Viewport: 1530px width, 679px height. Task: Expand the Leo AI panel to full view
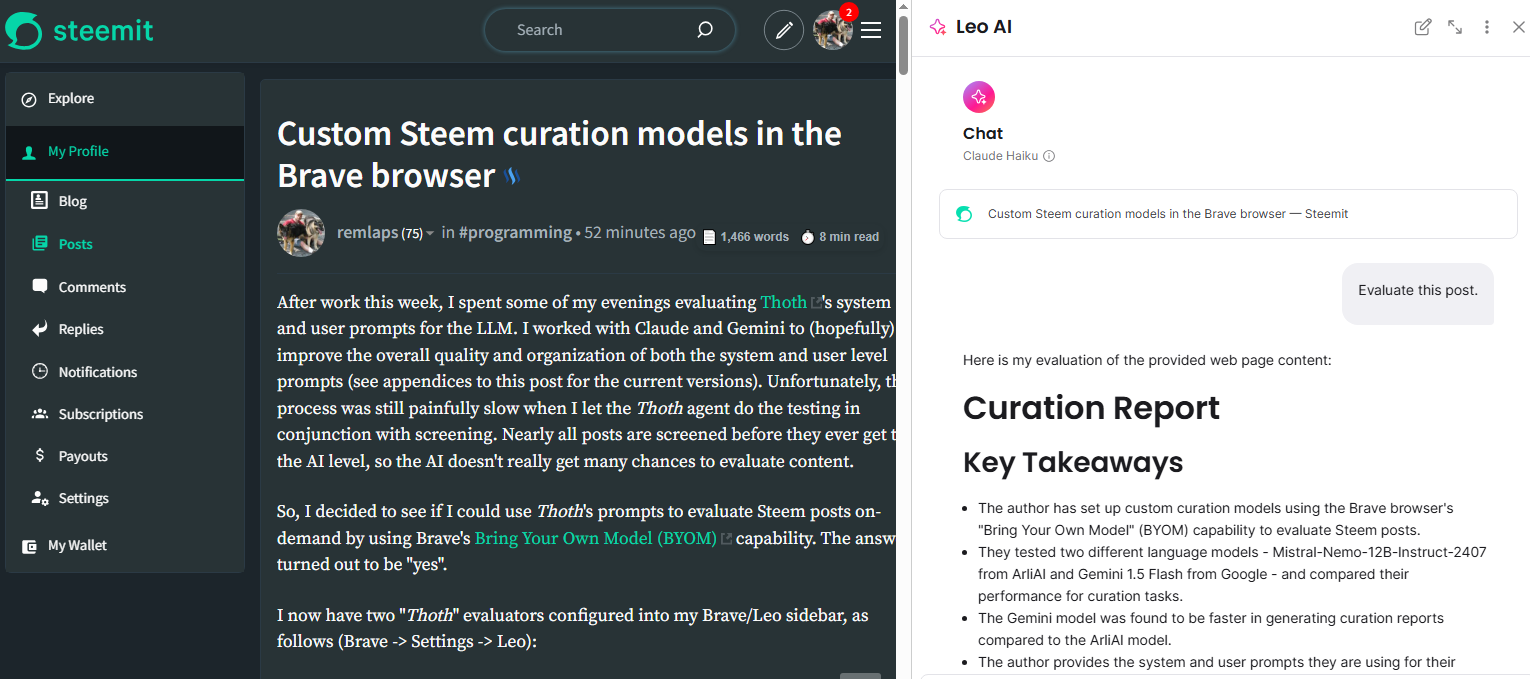click(1455, 28)
